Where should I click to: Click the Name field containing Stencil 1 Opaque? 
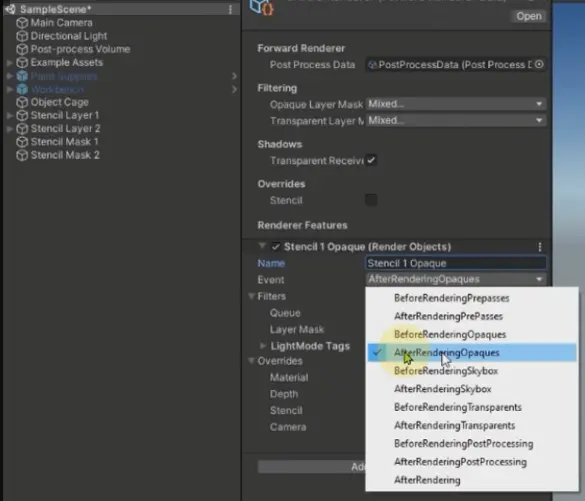456,263
